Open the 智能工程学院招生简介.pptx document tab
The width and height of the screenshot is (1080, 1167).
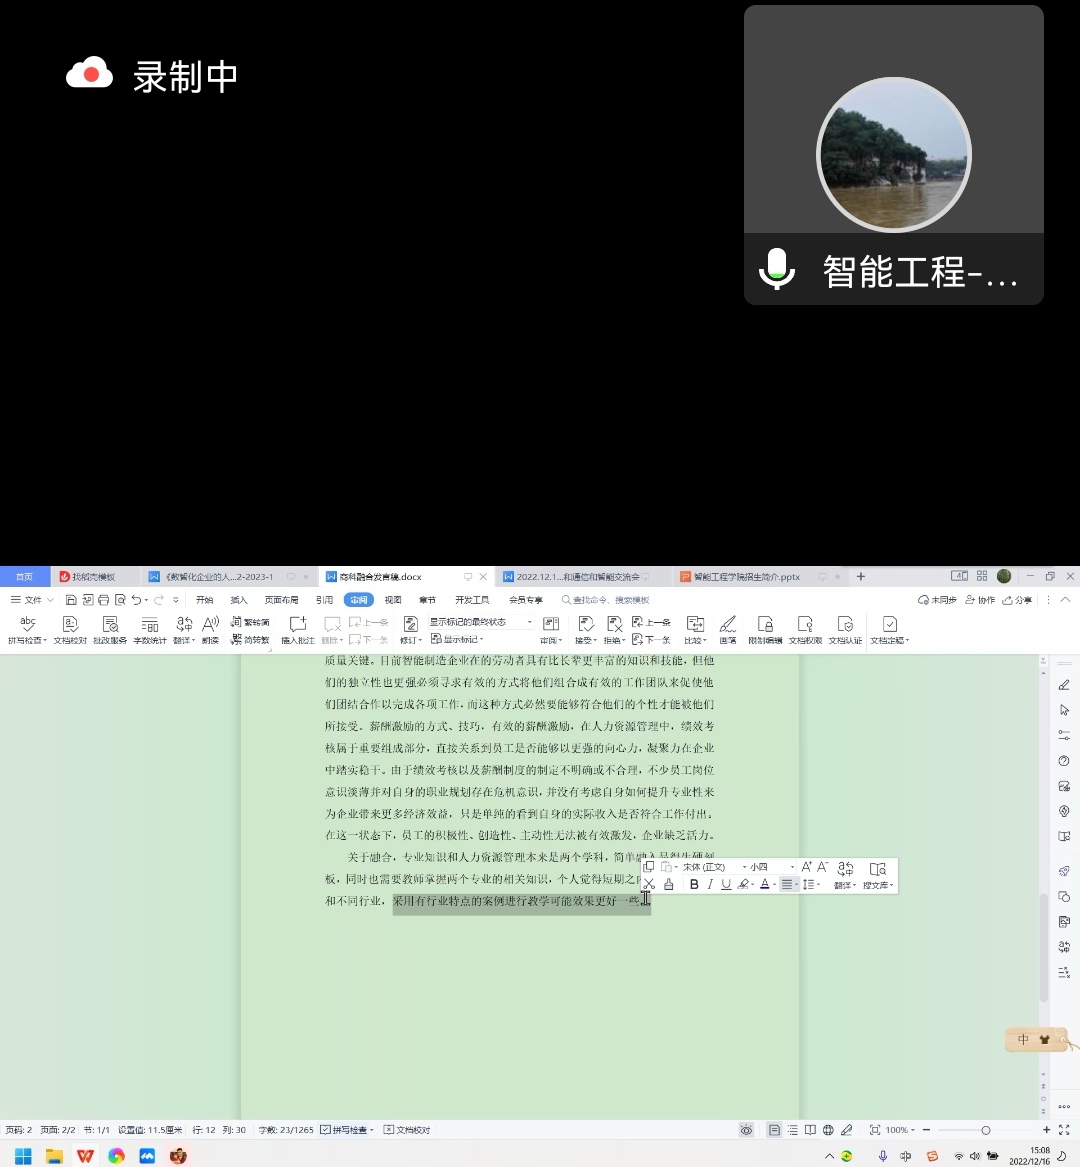coord(746,577)
